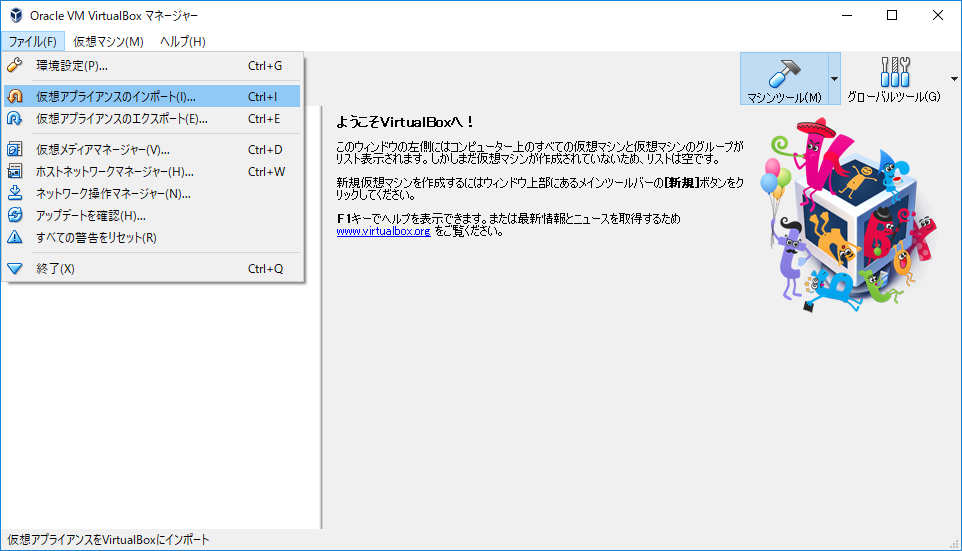The width and height of the screenshot is (962, 551).
Task: Click the export appliance icon
Action: pyautogui.click(x=15, y=118)
